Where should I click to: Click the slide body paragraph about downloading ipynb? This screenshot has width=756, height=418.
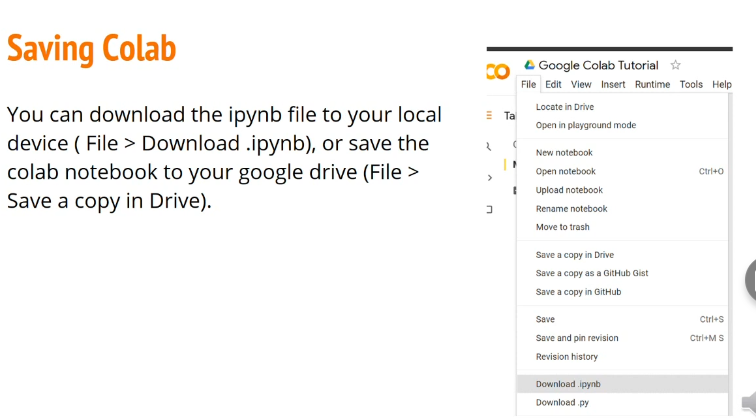click(224, 158)
